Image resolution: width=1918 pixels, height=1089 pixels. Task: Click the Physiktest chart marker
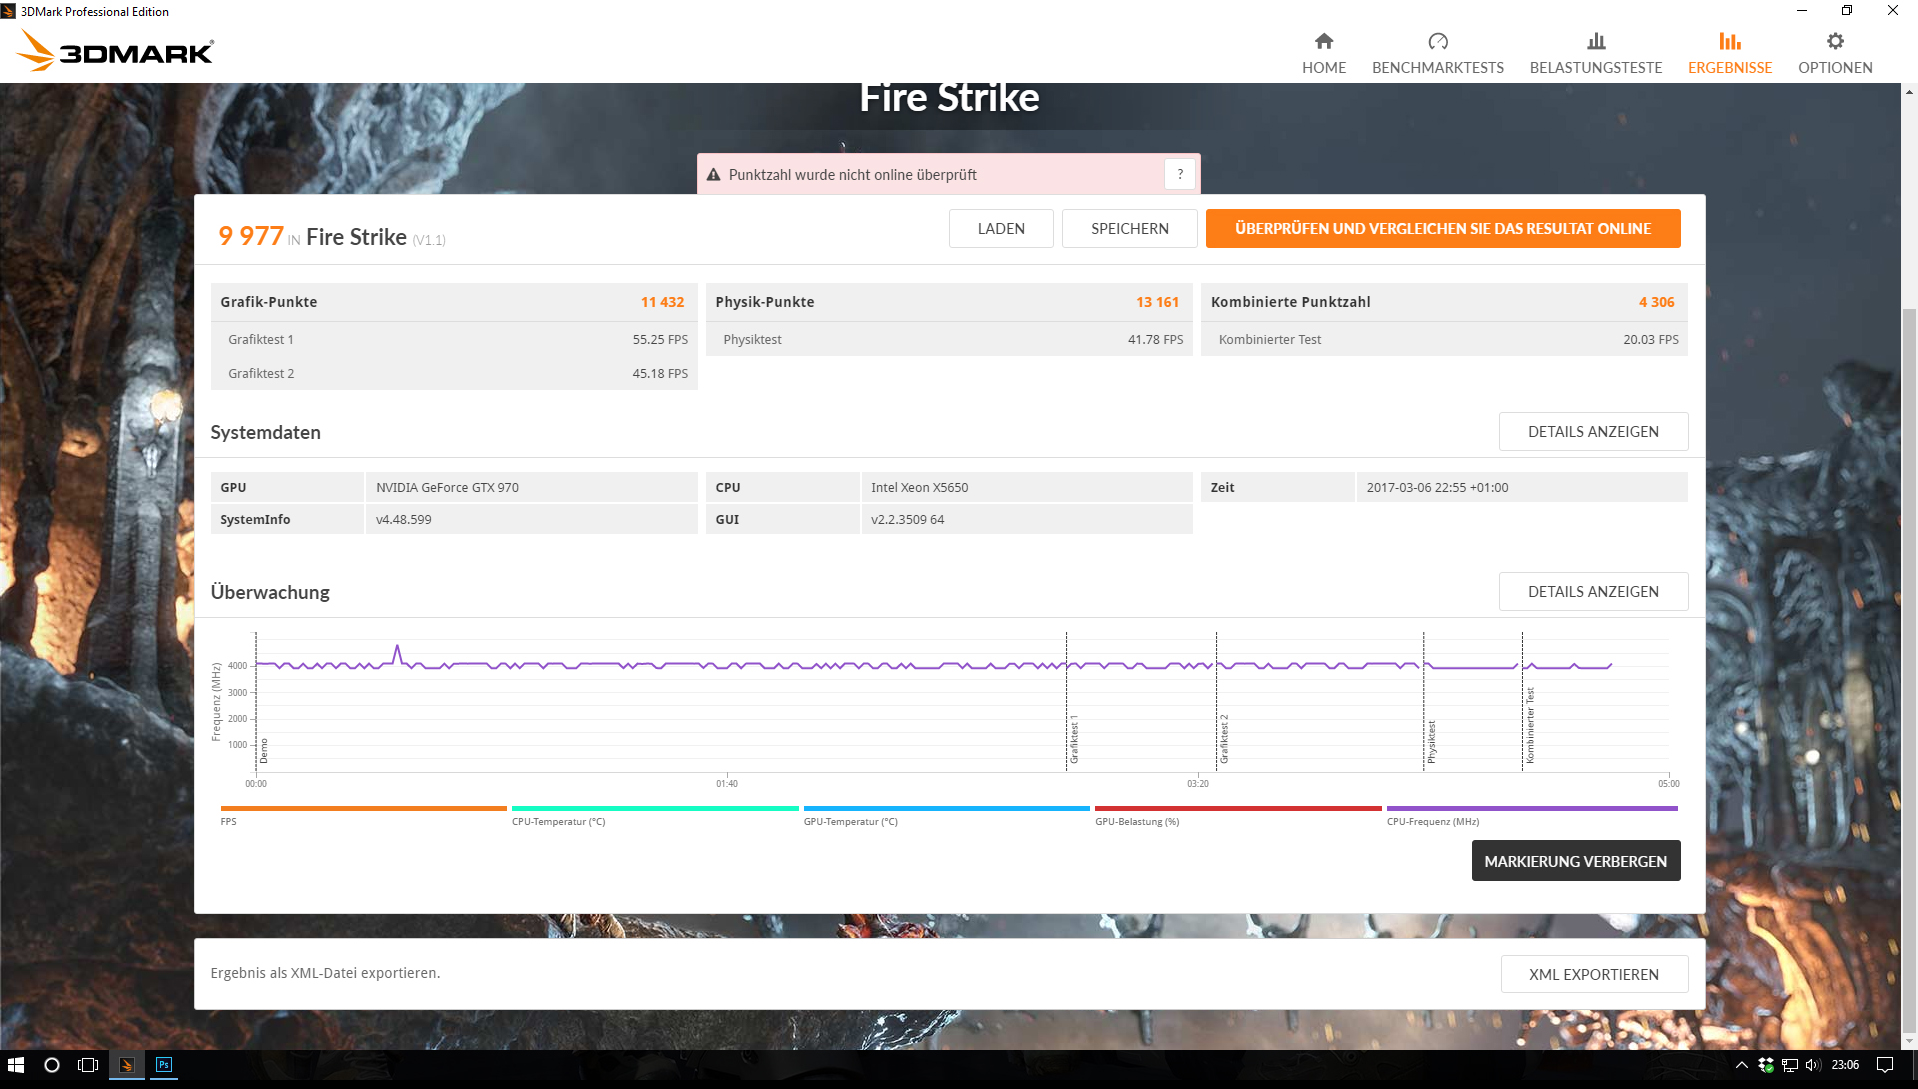point(1431,742)
